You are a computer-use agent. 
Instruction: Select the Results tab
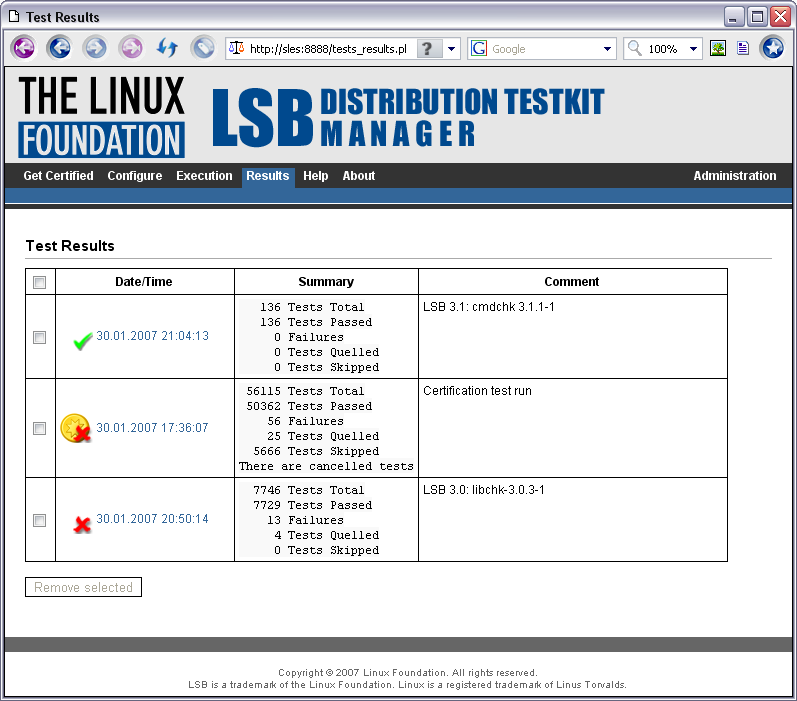pos(268,176)
